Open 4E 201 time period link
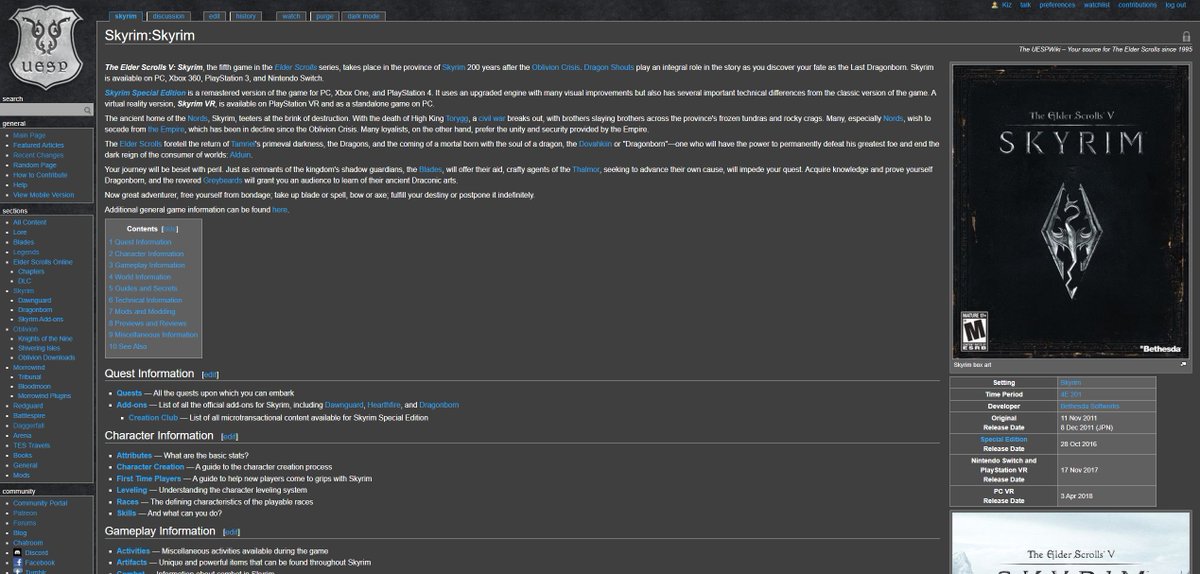Viewport: 1200px width, 574px height. pos(1069,395)
